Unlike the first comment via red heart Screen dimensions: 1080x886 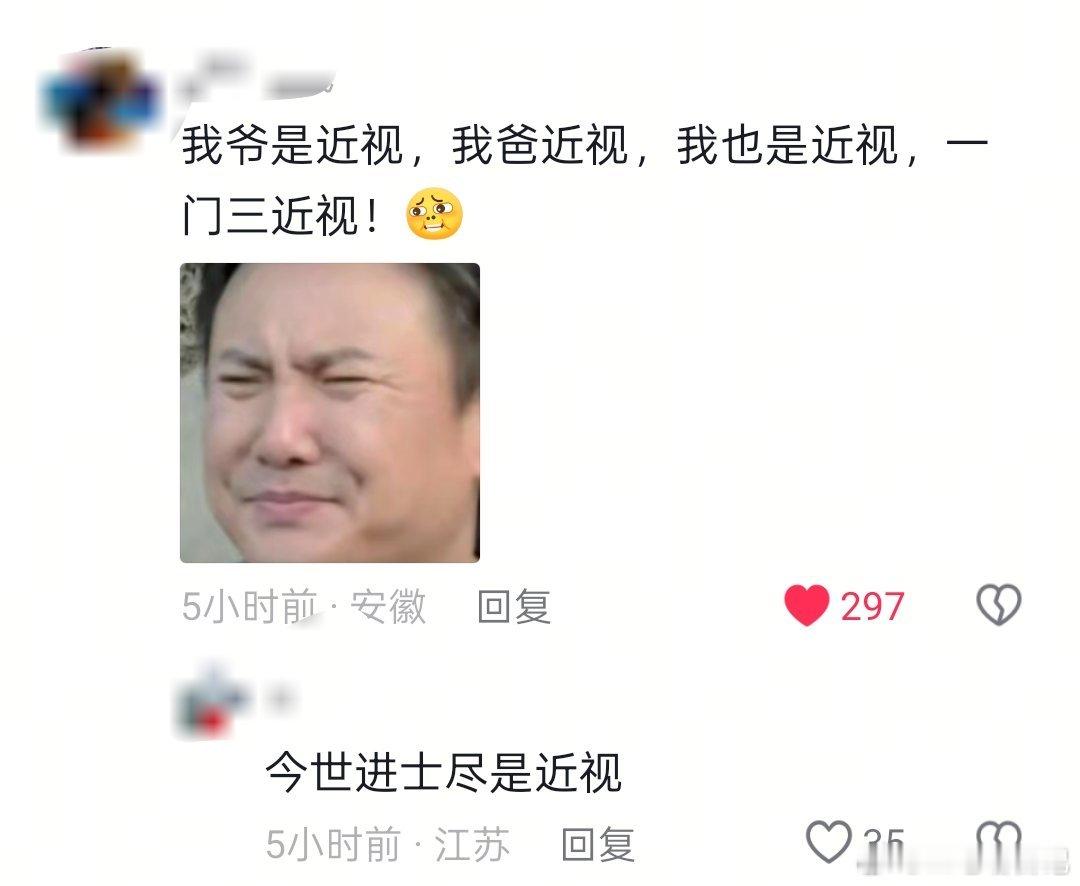click(807, 606)
